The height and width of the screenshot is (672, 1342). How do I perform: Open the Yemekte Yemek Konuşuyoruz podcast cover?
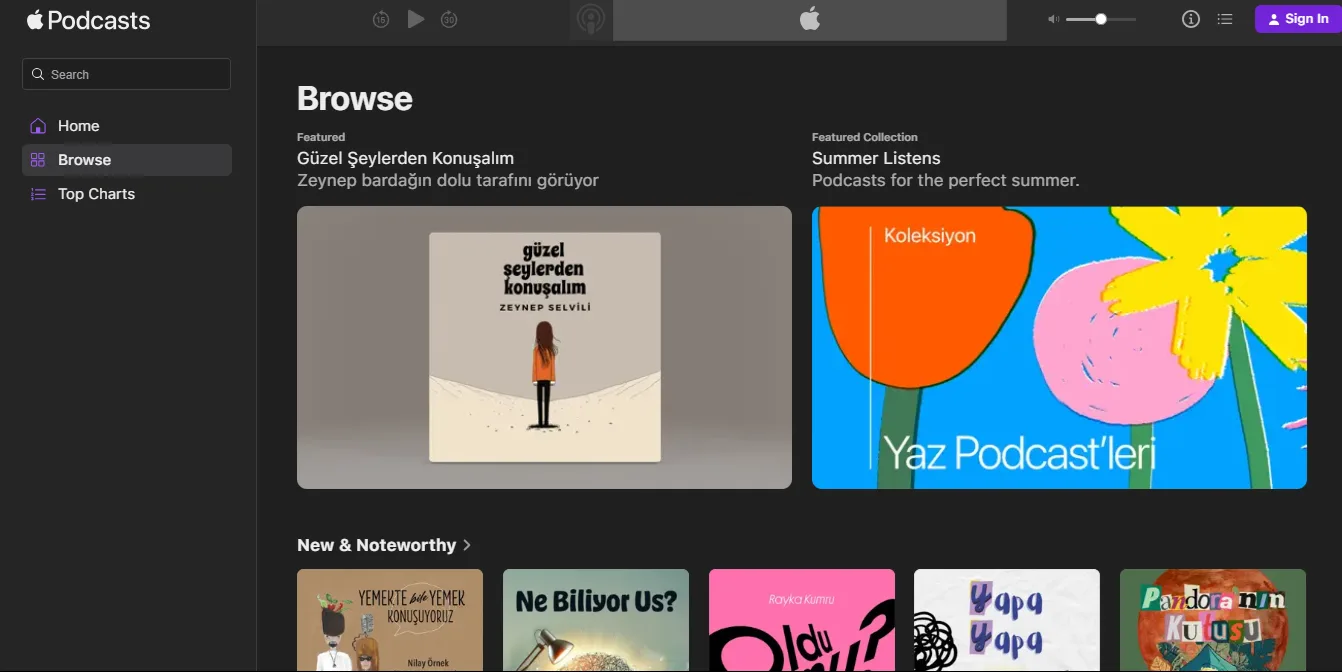(390, 620)
